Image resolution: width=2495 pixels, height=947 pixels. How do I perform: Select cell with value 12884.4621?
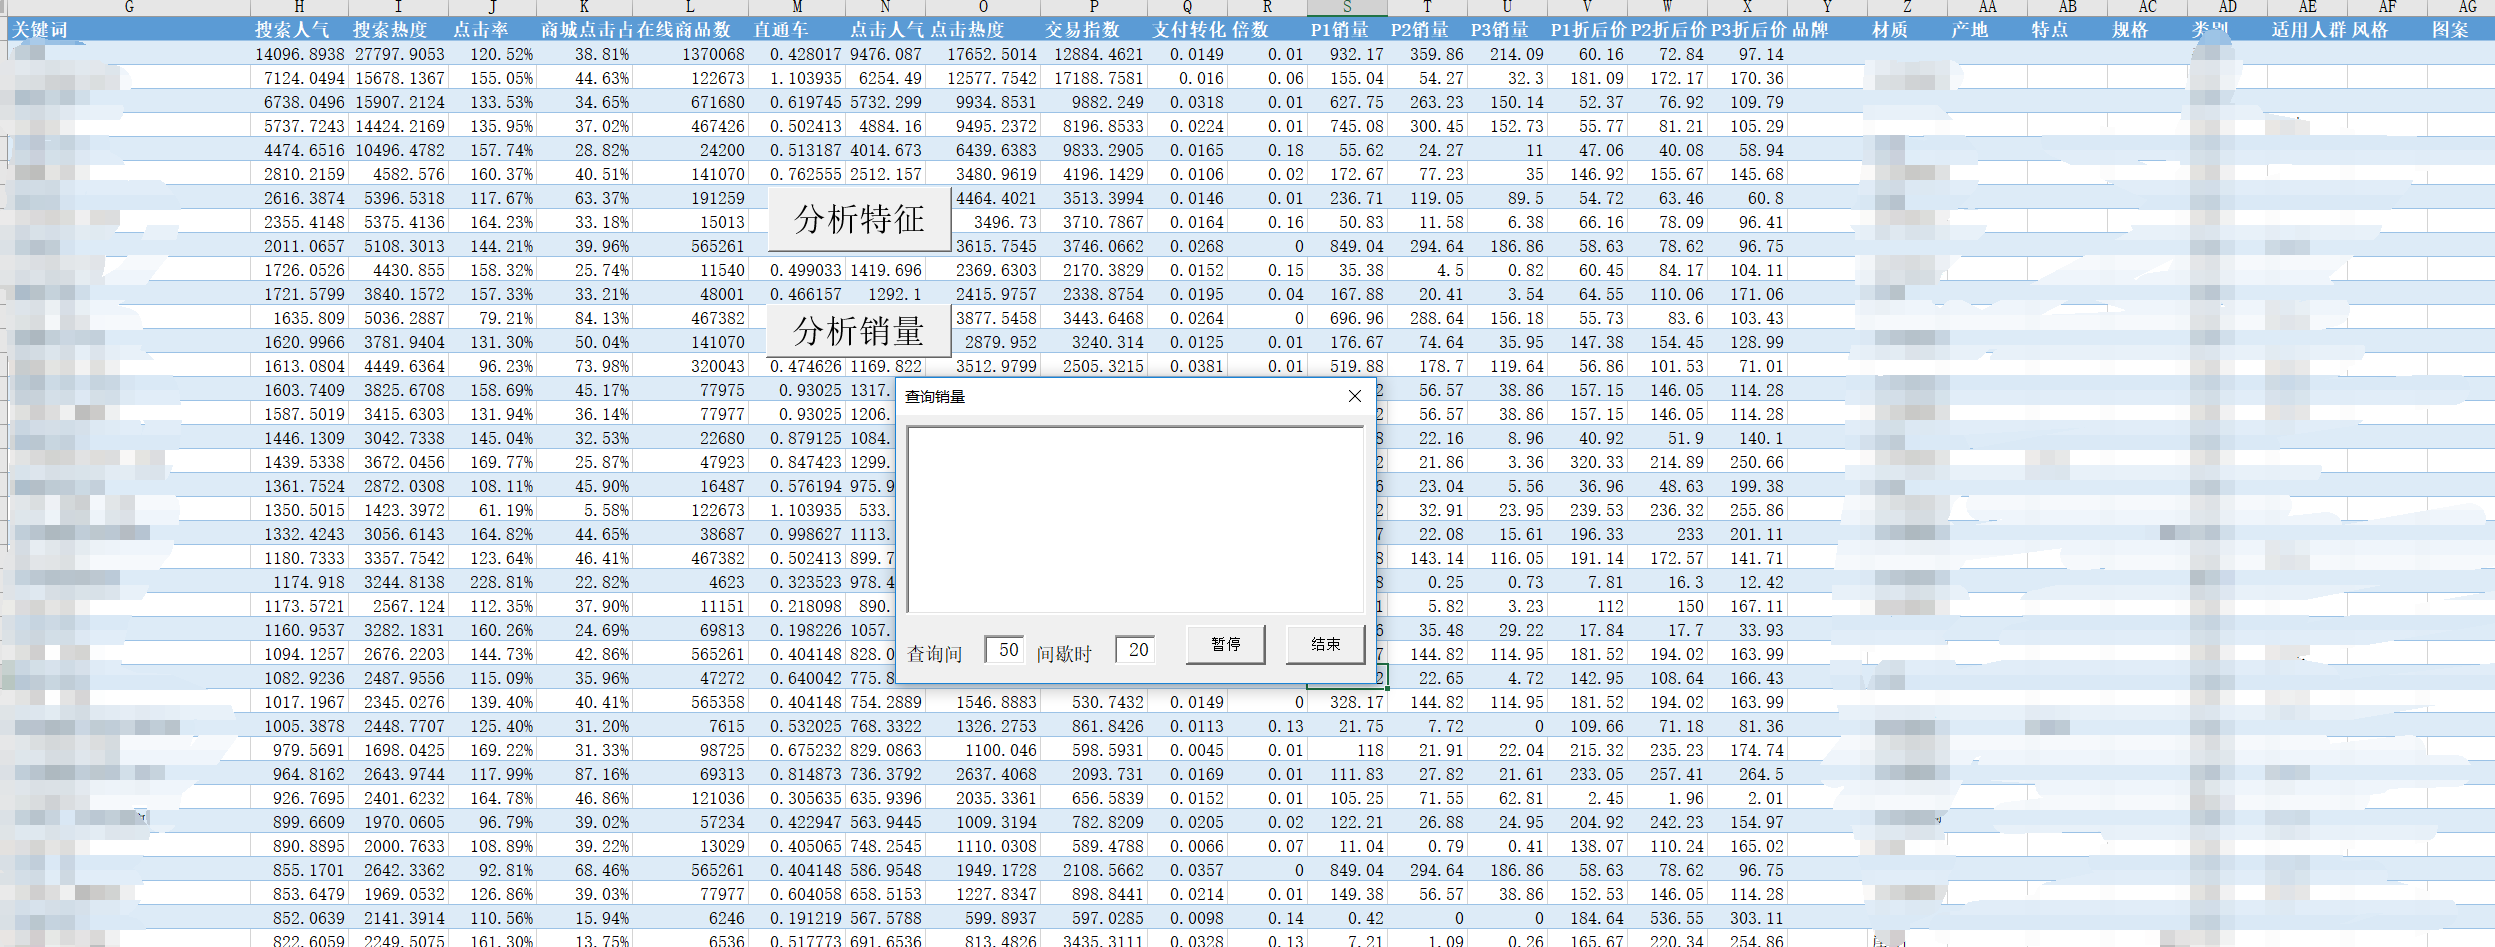point(1093,54)
